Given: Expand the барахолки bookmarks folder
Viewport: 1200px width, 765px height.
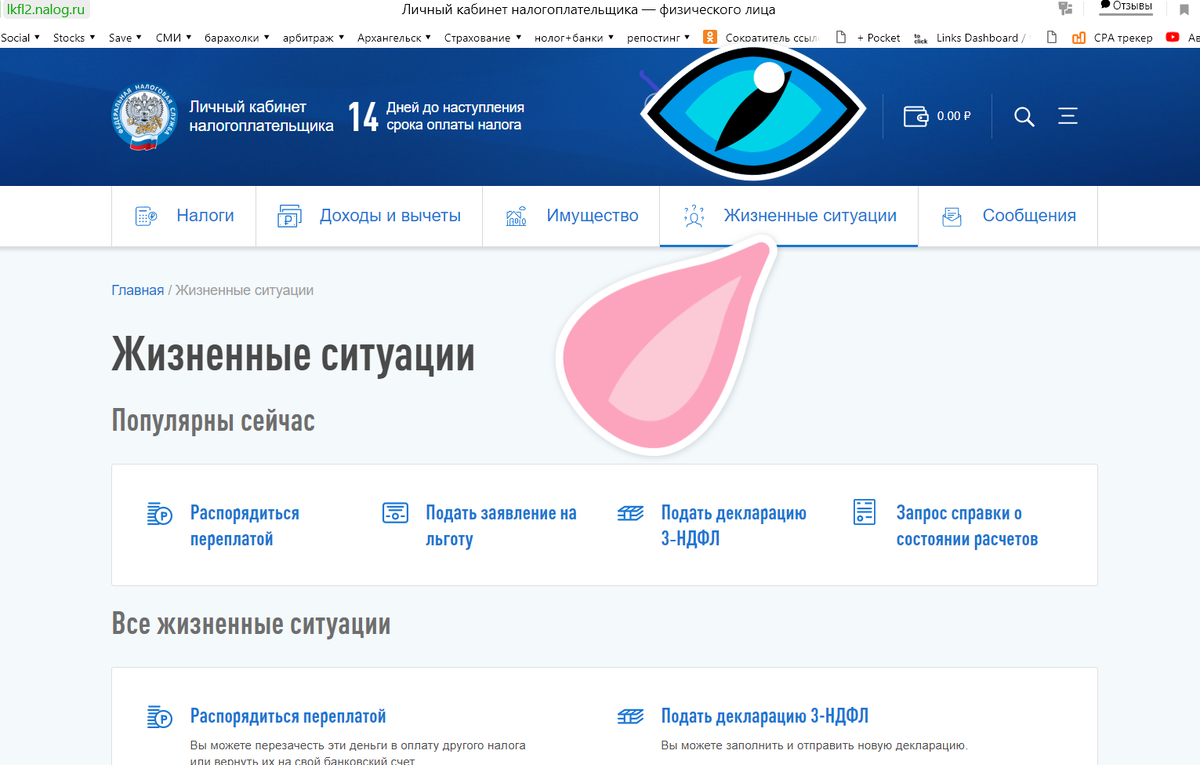Looking at the screenshot, I should pos(232,37).
